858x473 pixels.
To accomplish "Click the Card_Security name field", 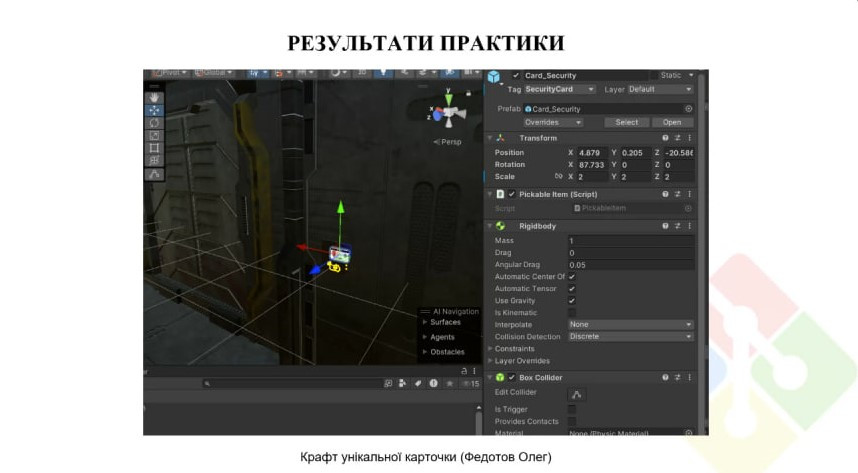I will coord(585,76).
